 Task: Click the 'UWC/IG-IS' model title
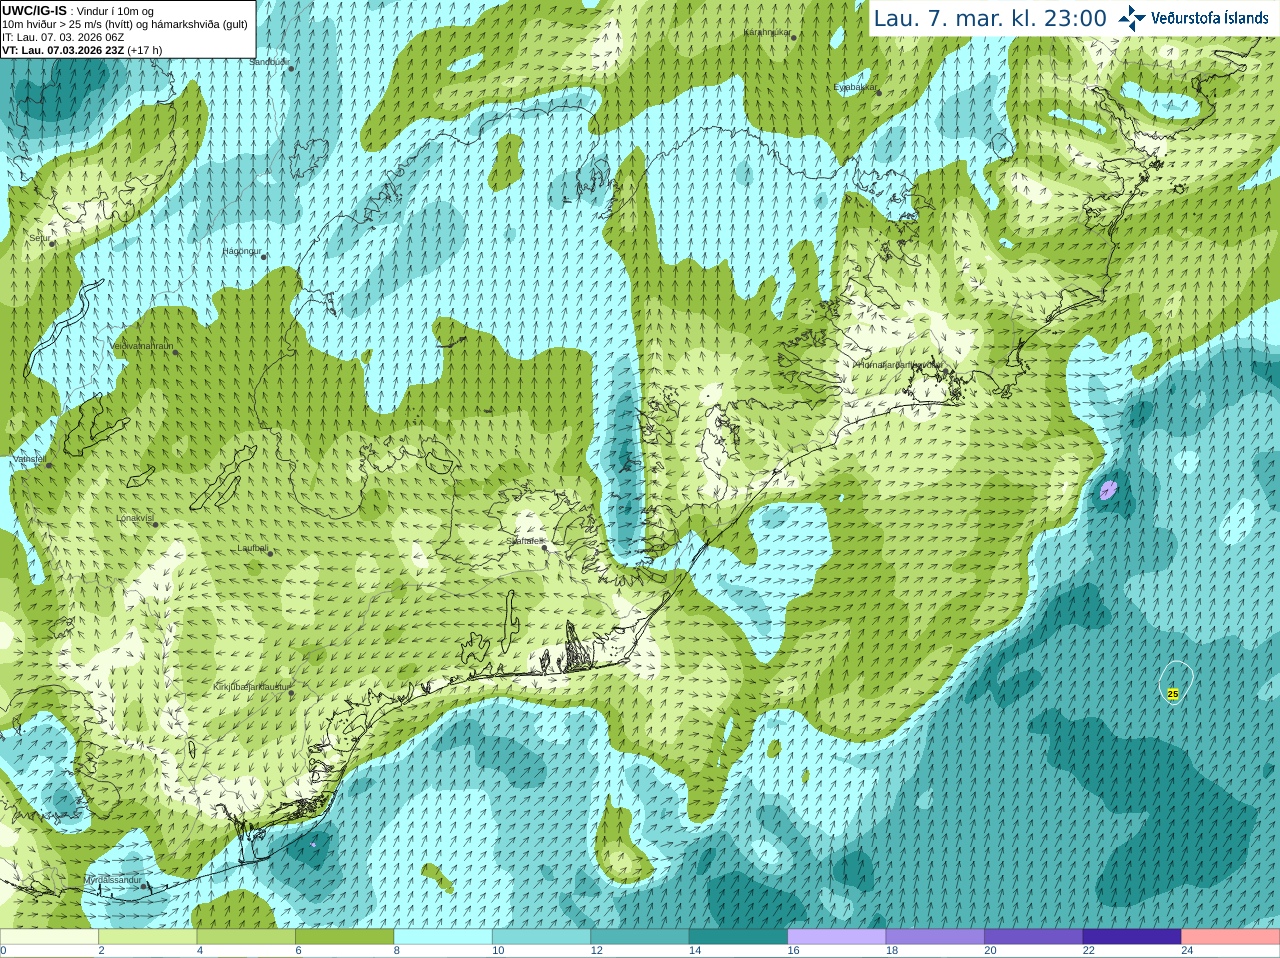pos(35,11)
